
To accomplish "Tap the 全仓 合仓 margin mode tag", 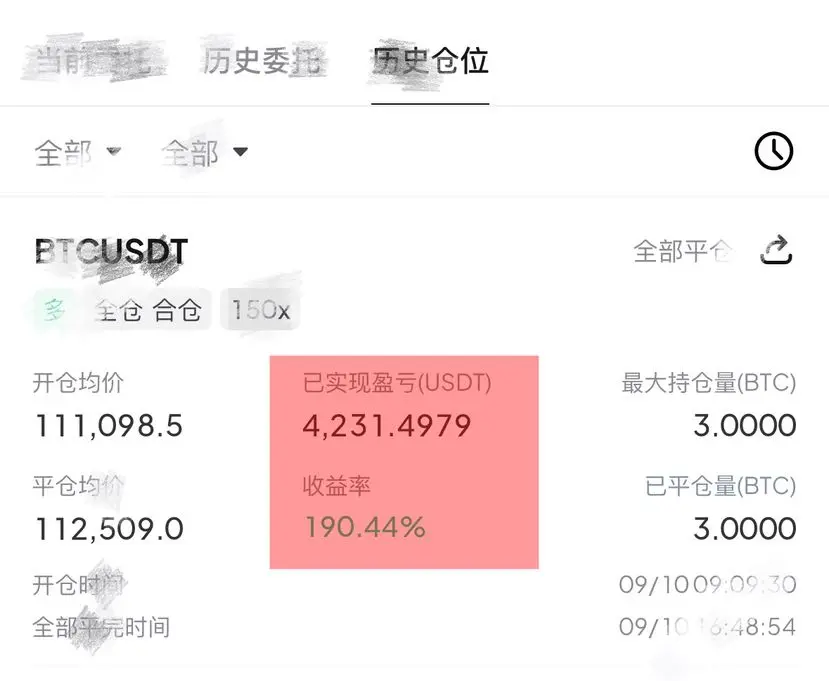I will (149, 310).
